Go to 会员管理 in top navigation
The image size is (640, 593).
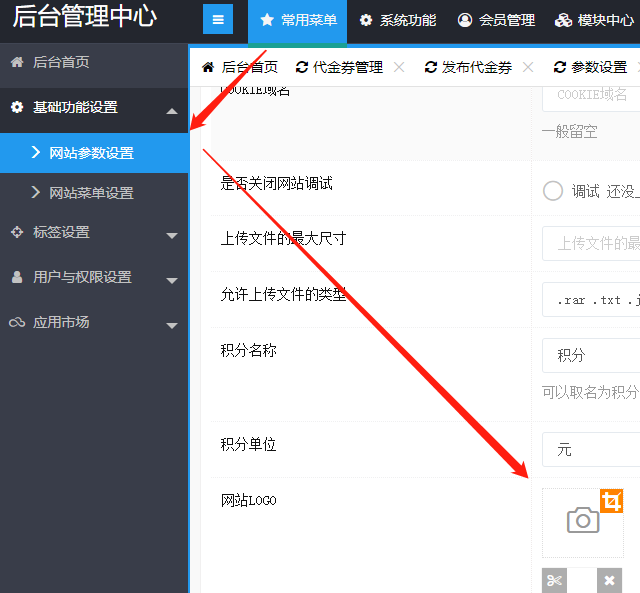(496, 20)
